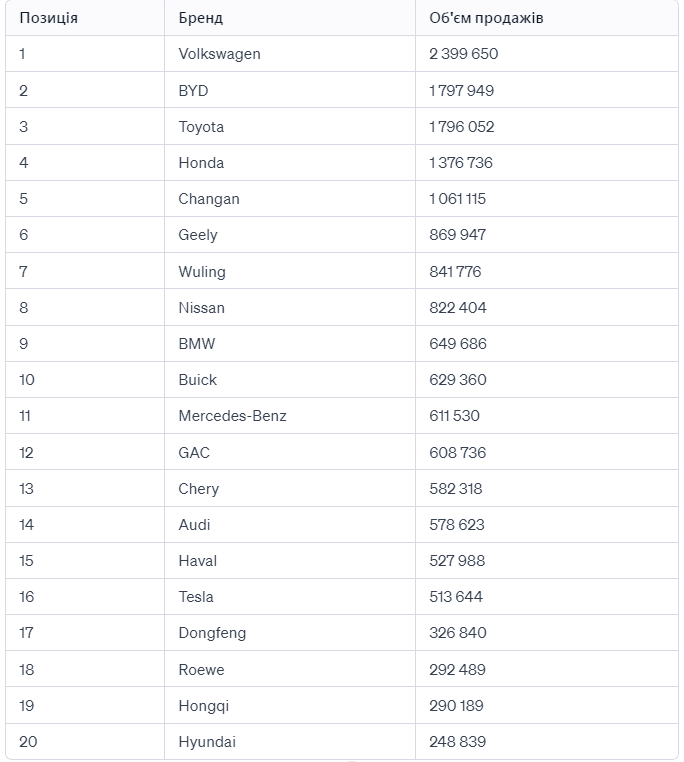Image resolution: width=684 pixels, height=762 pixels.
Task: Click the Позиція column header
Action: (49, 18)
